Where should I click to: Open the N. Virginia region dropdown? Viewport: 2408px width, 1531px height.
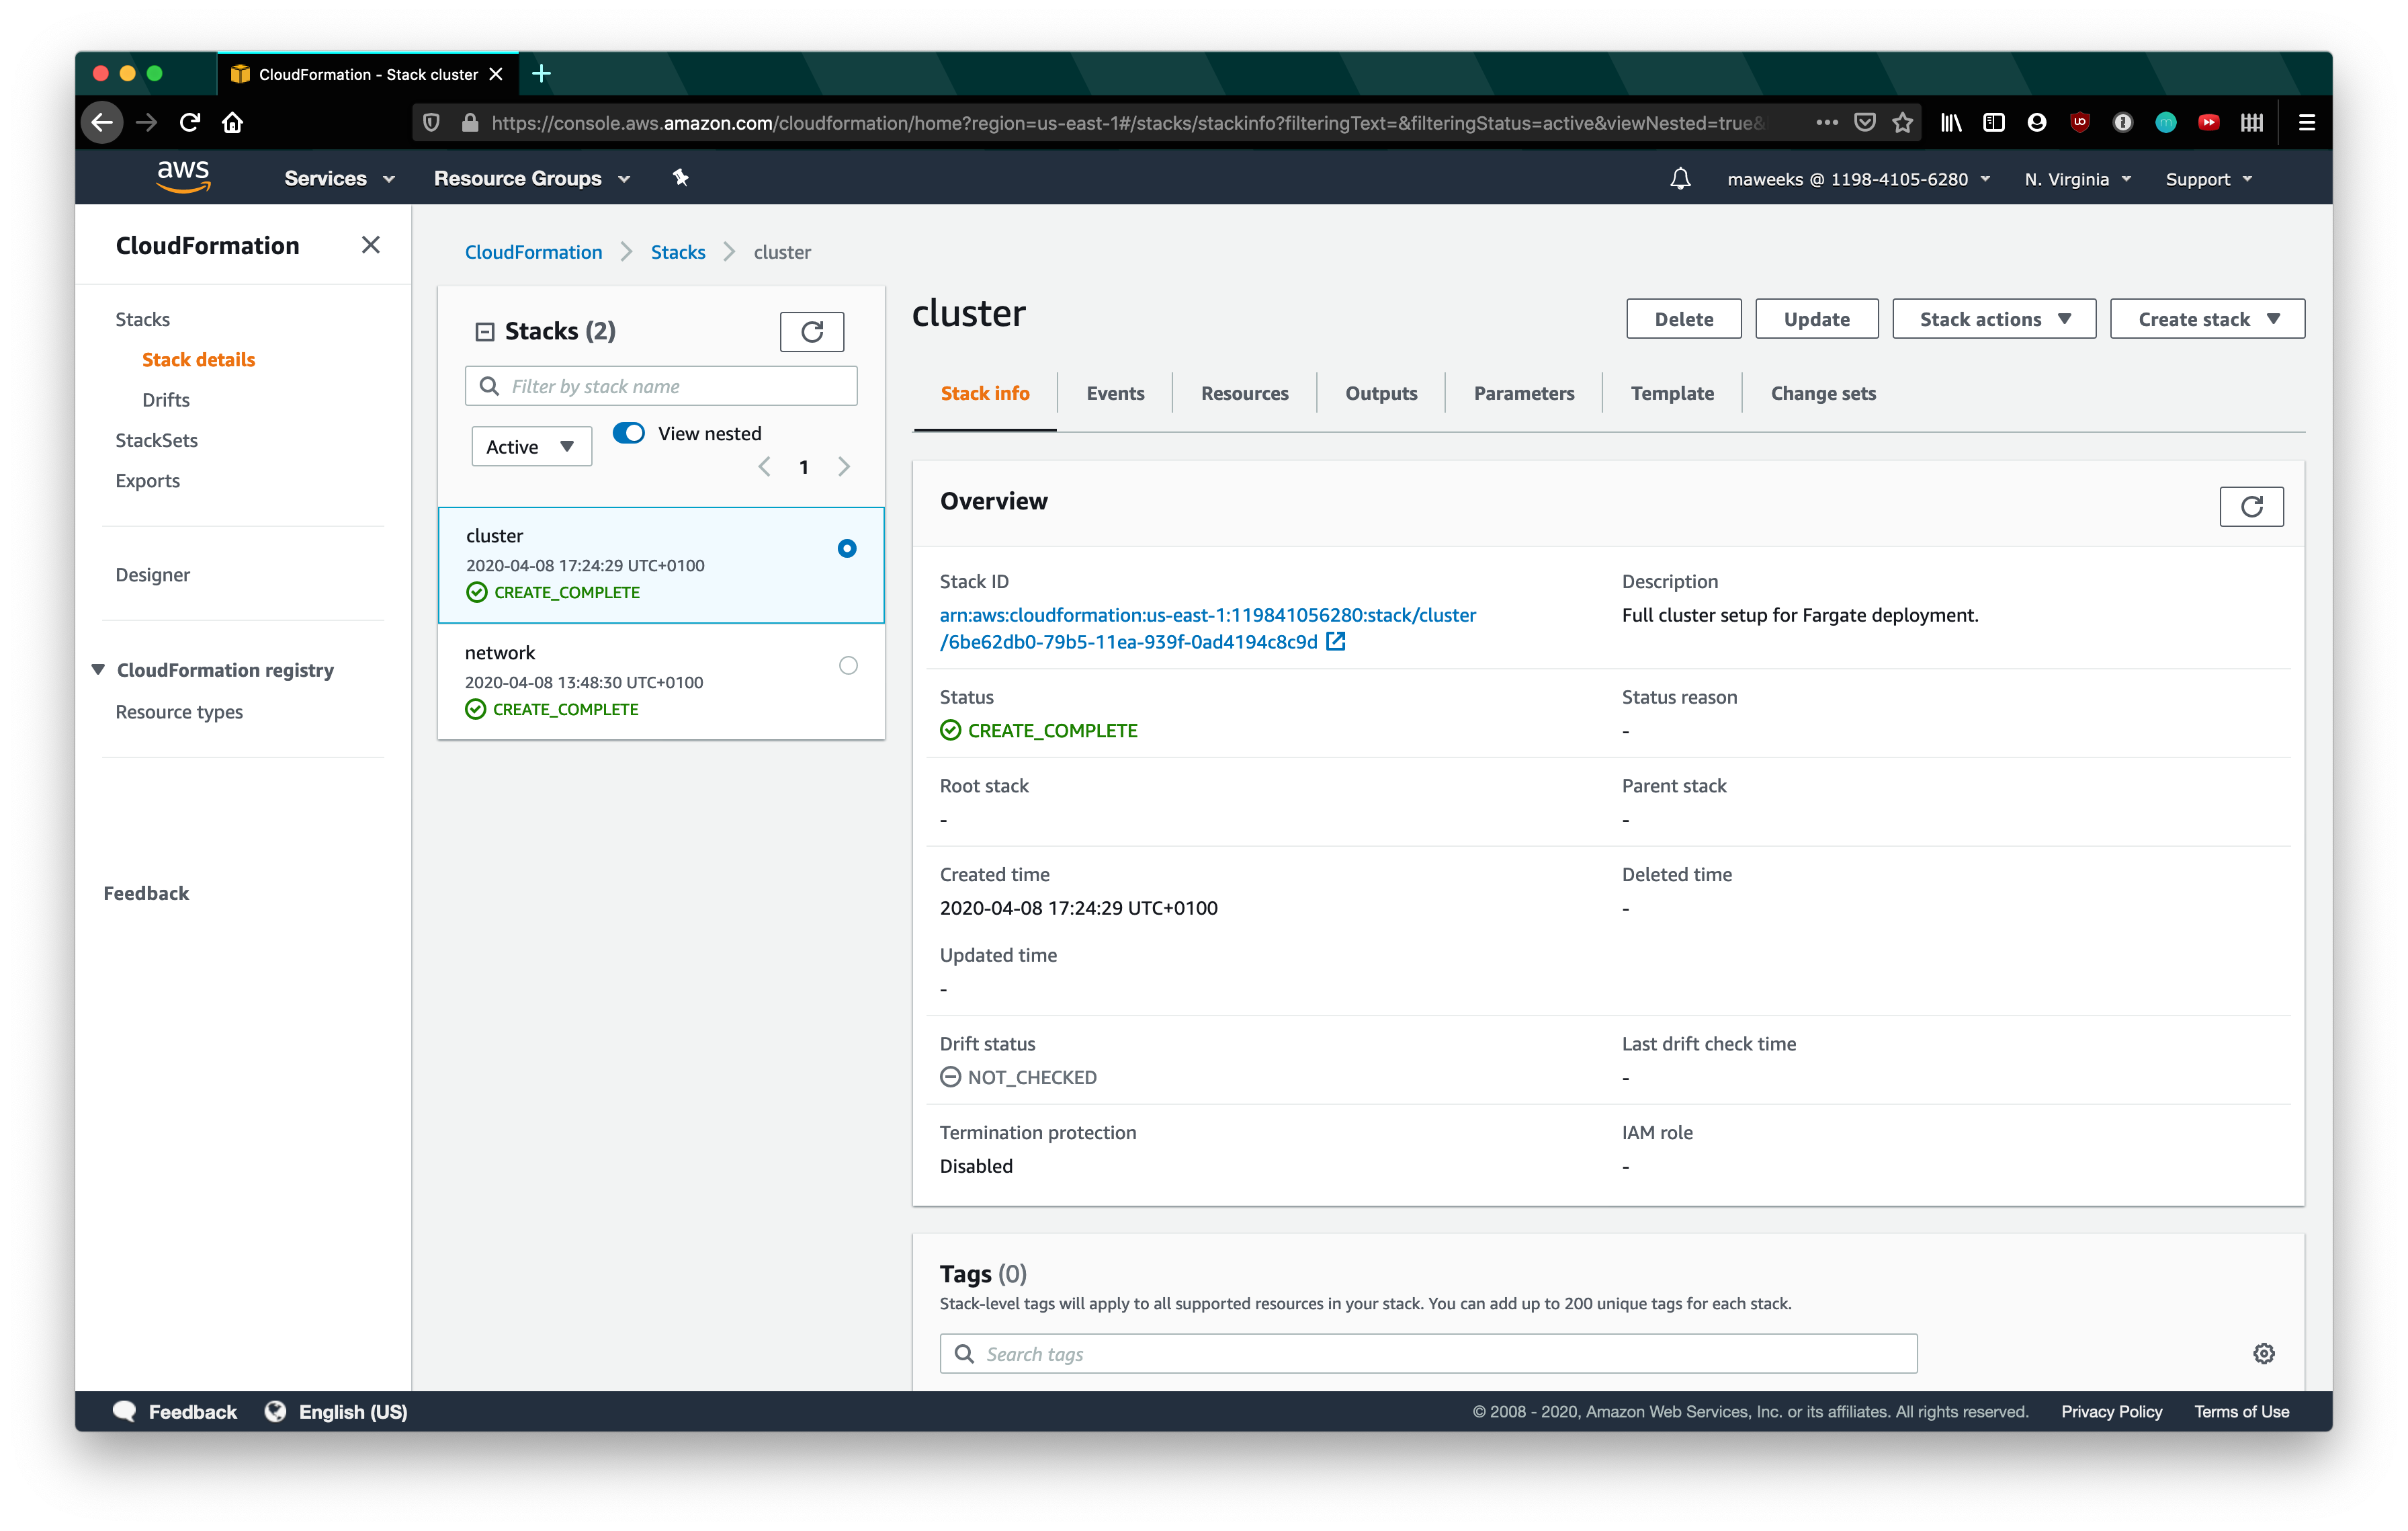[2078, 180]
